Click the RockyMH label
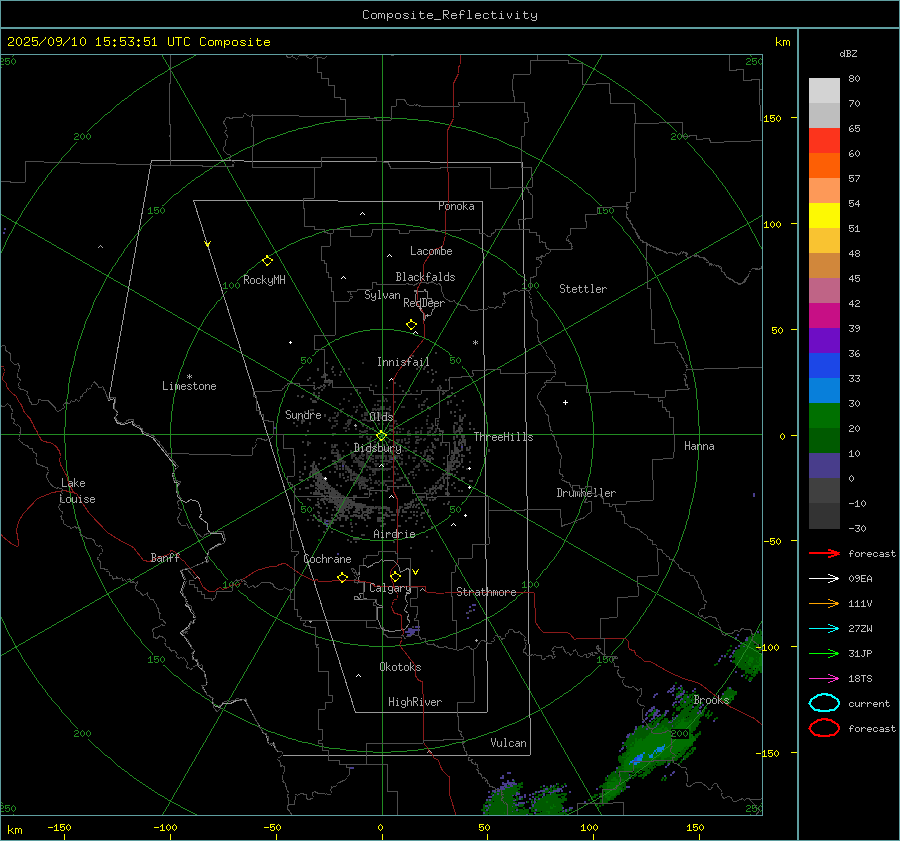The image size is (900, 841). [x=264, y=280]
